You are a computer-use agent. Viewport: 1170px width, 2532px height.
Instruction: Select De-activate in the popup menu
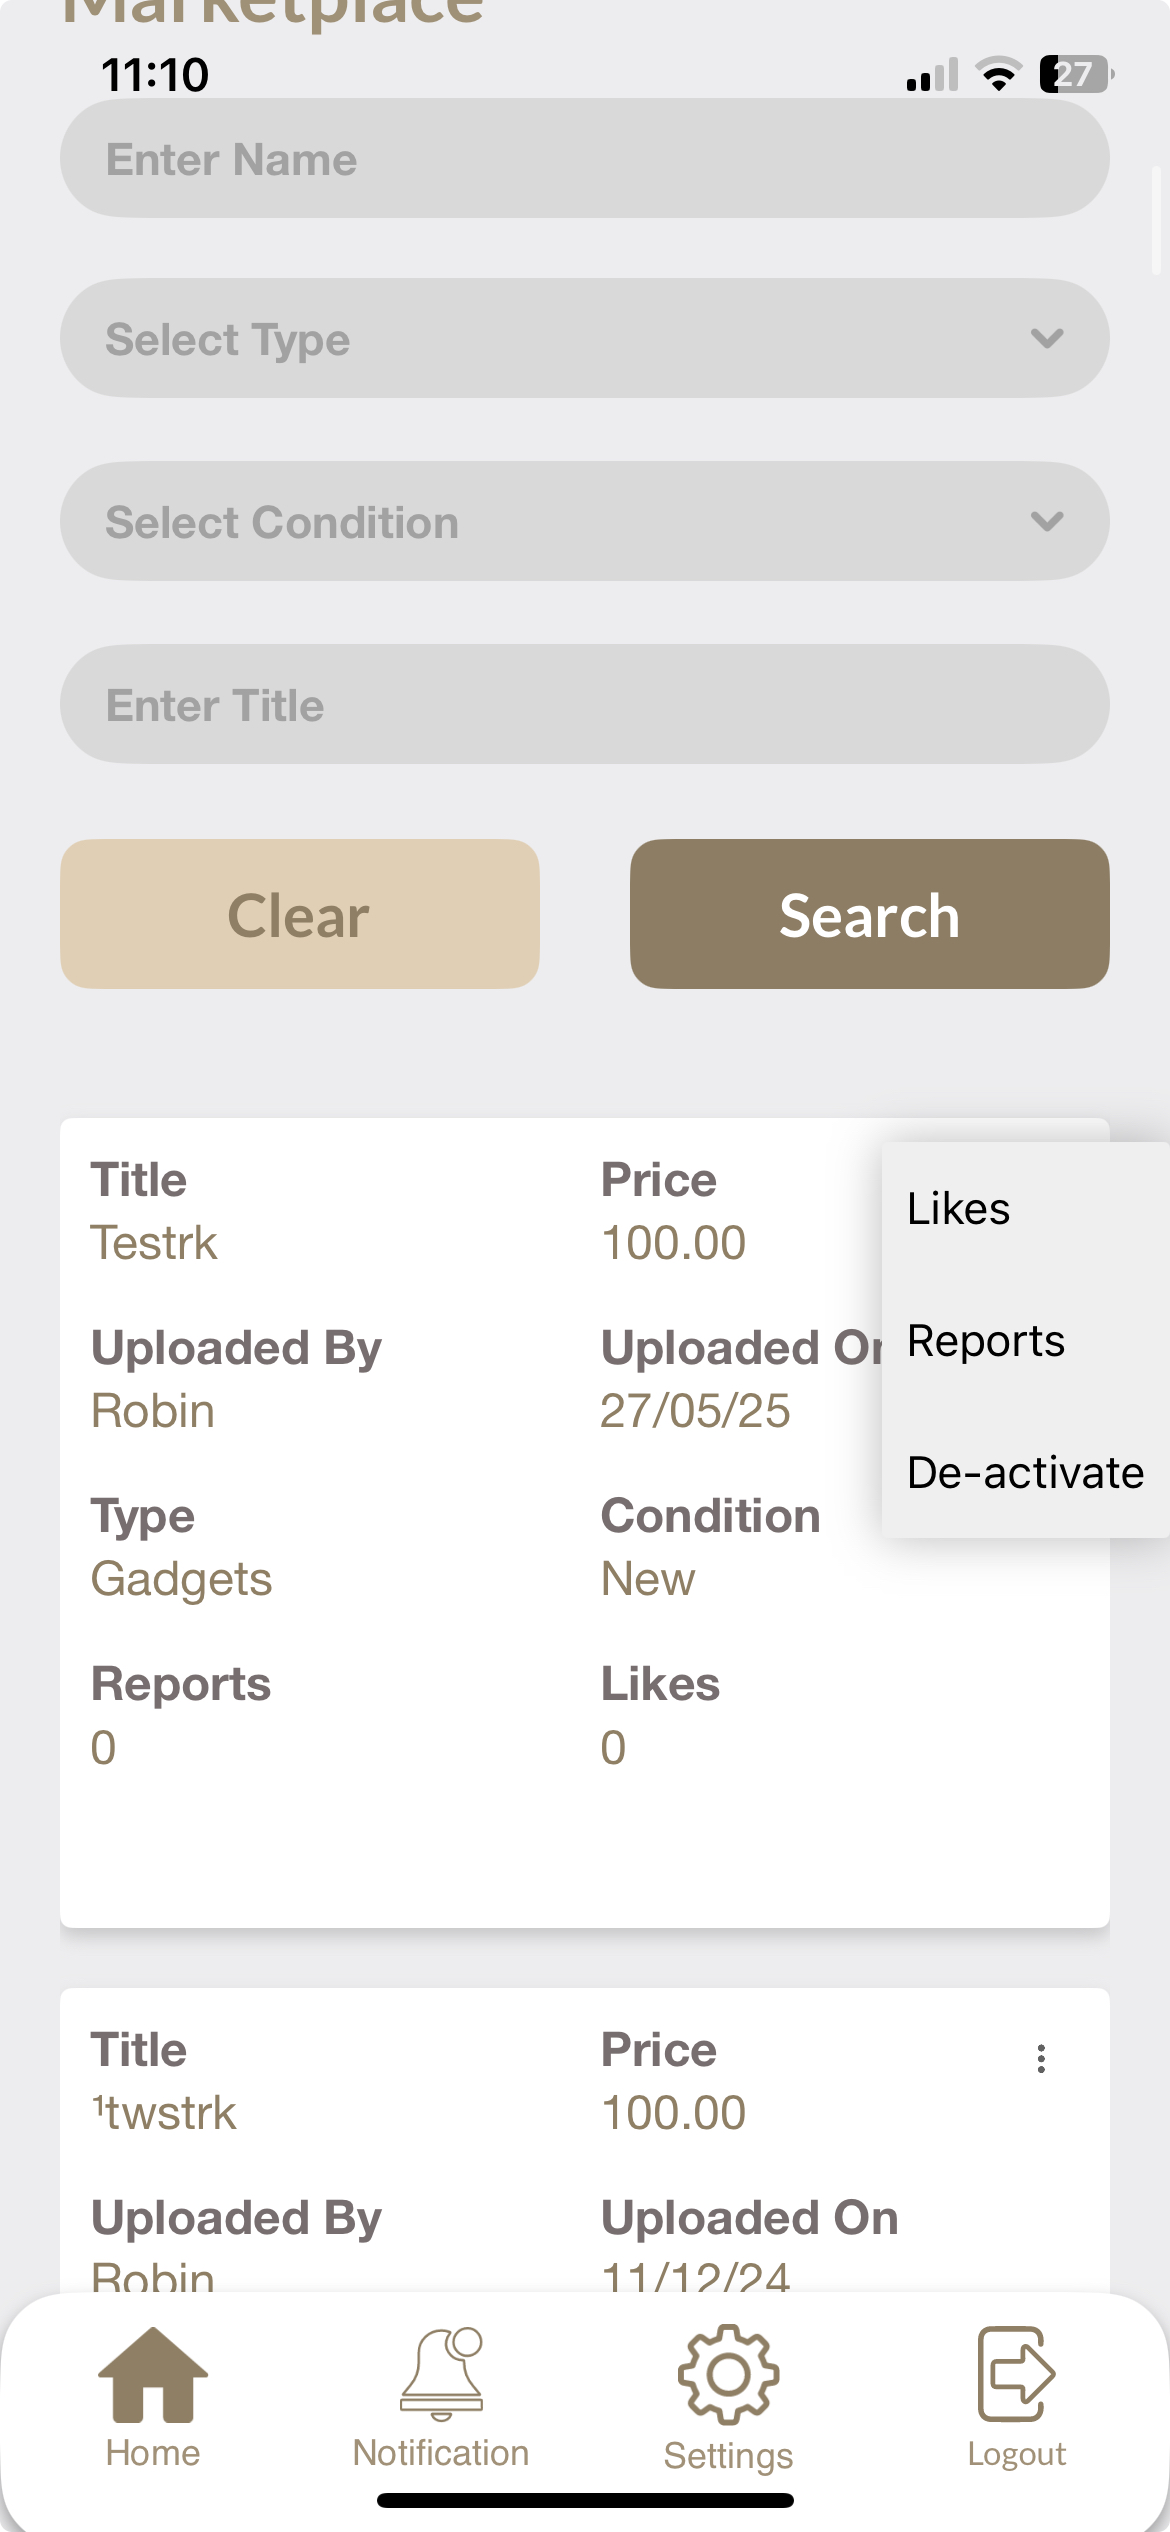(1025, 1473)
